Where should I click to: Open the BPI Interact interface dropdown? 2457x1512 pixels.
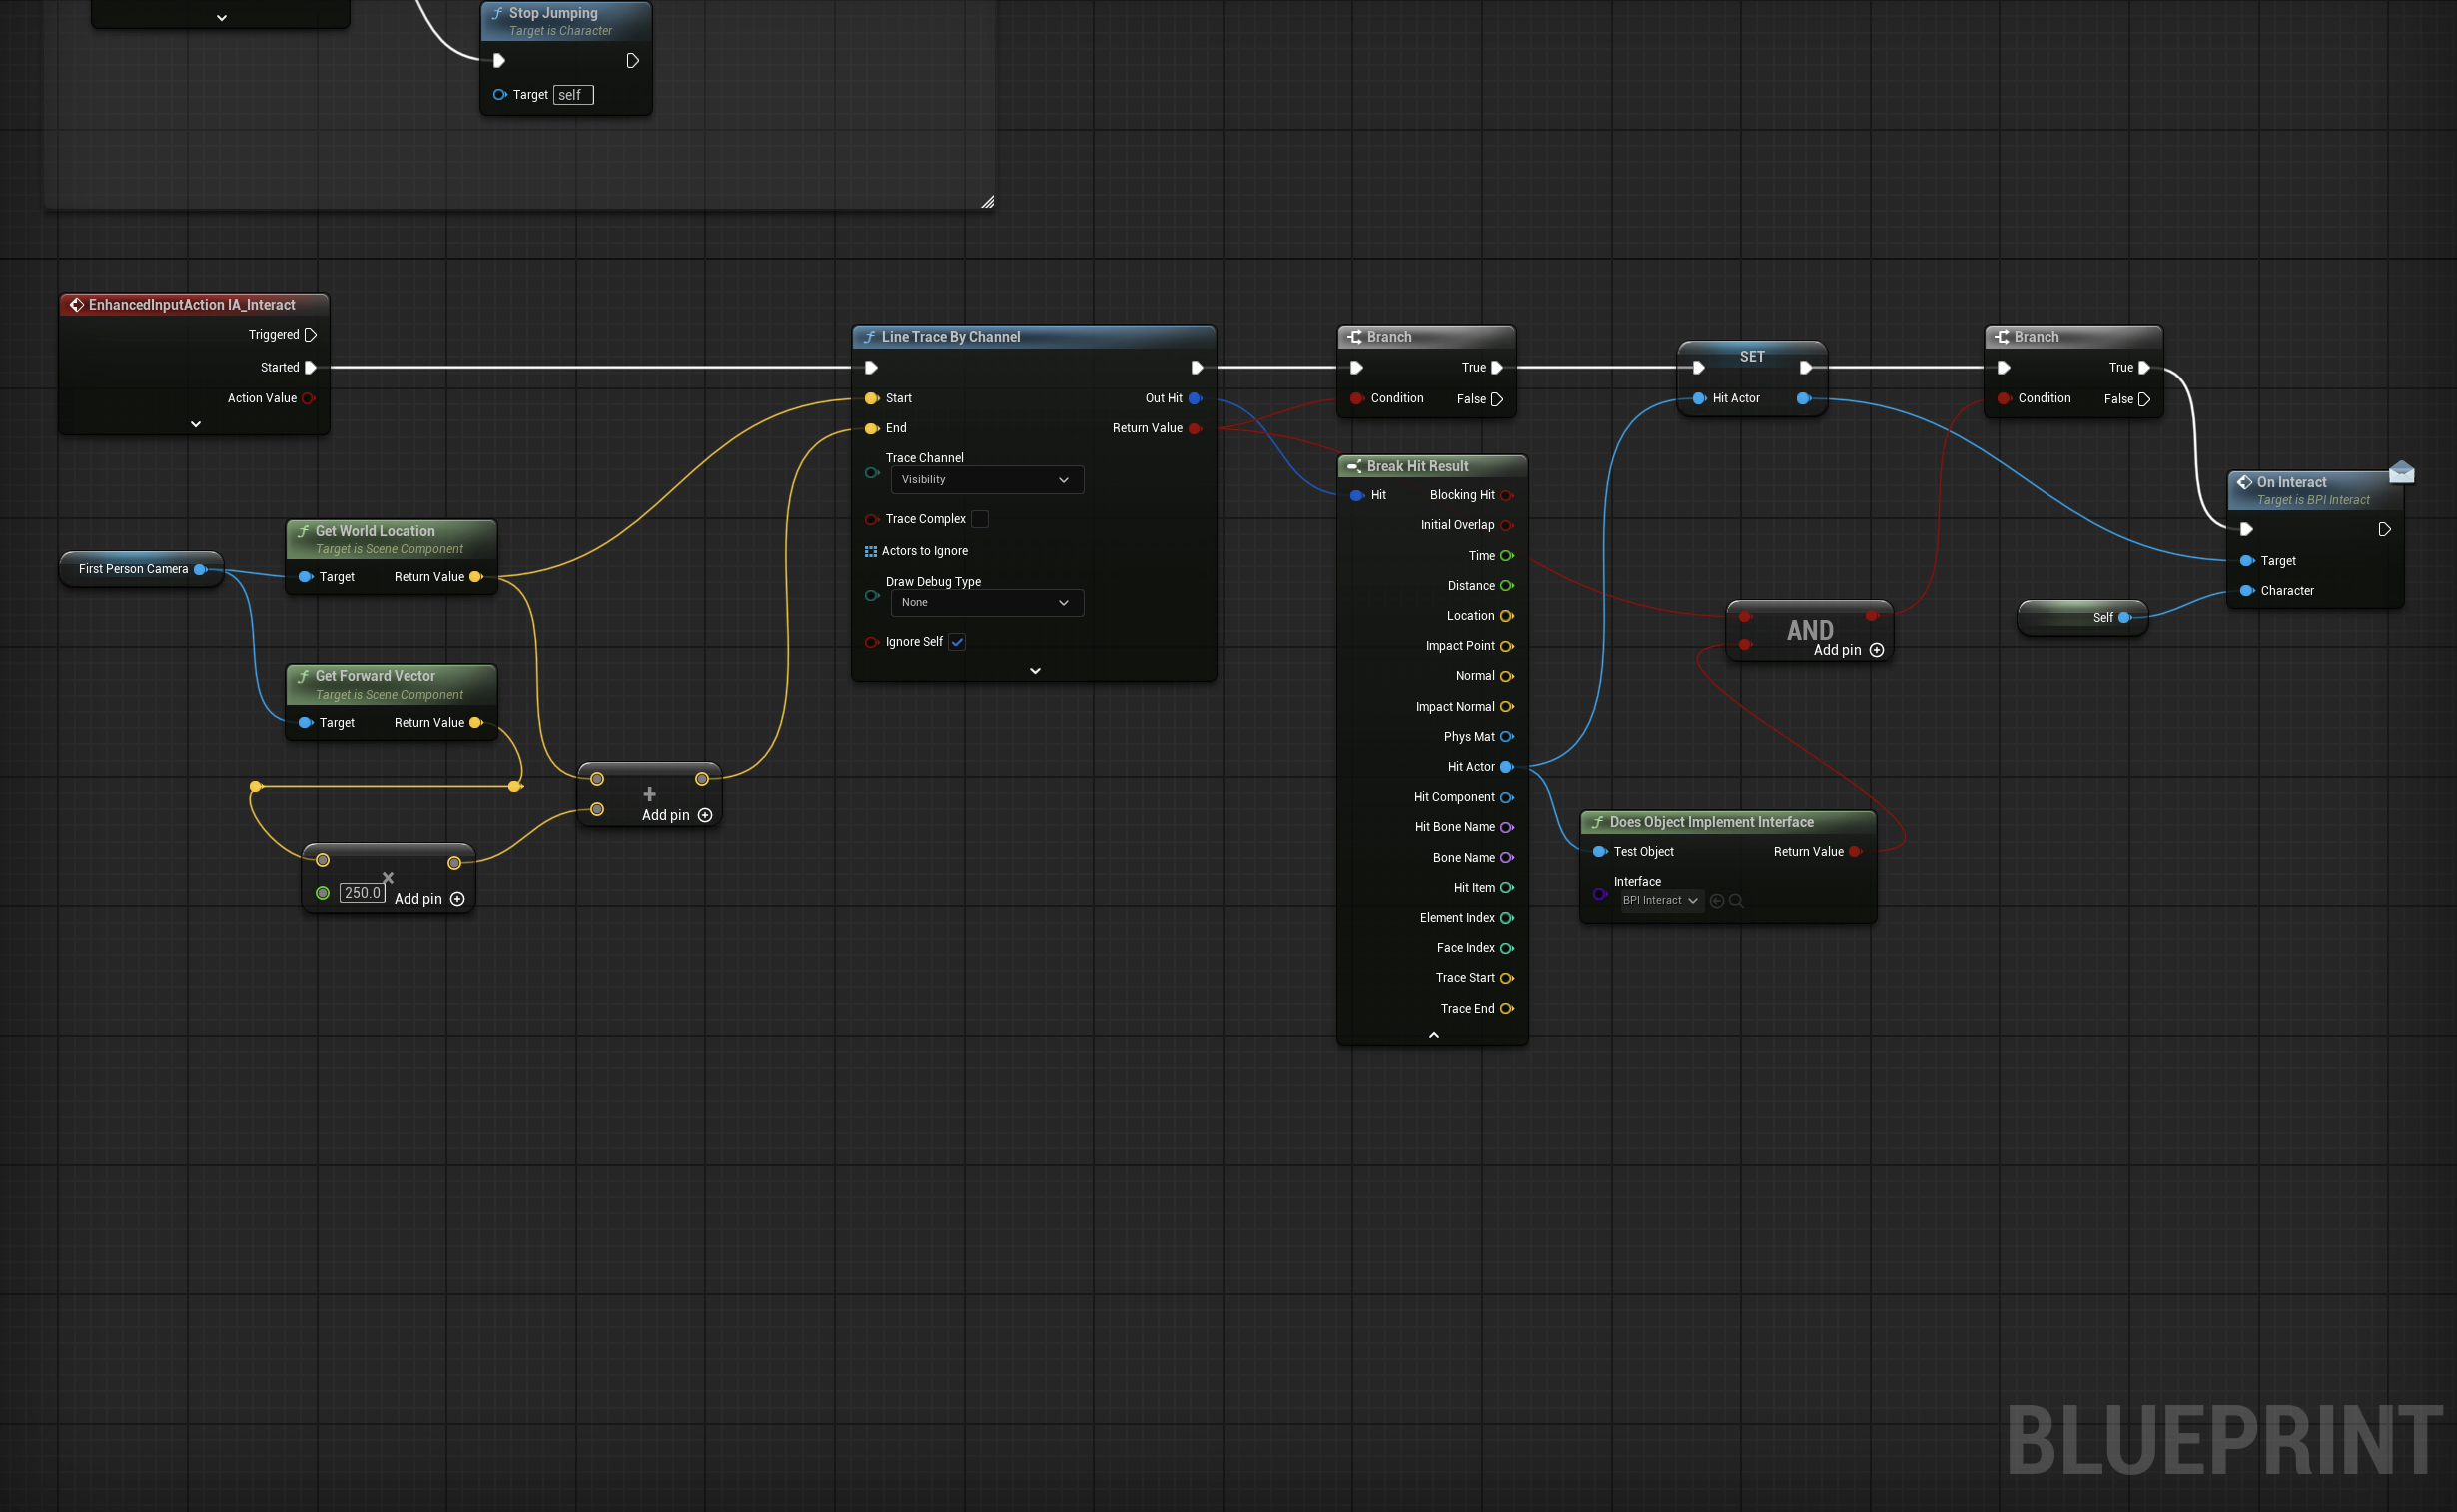click(1659, 900)
